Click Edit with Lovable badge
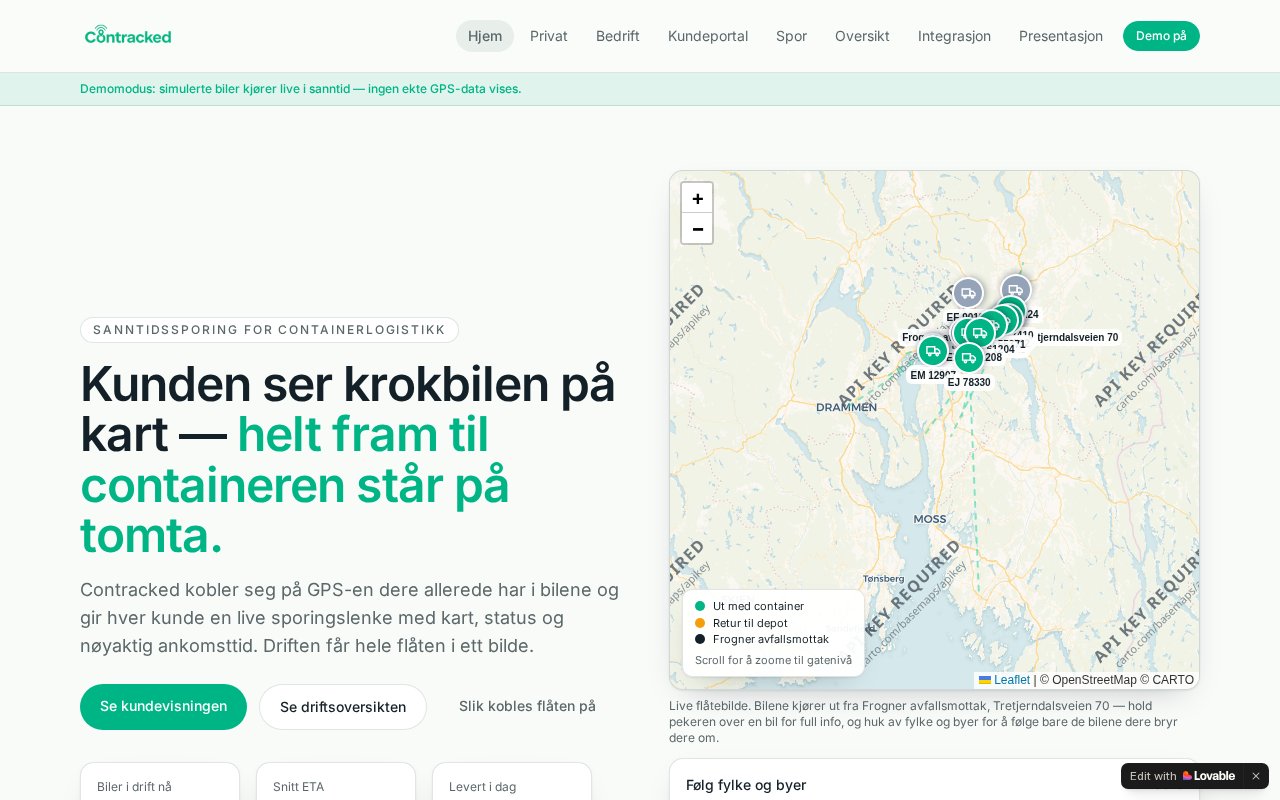This screenshot has width=1280, height=800. tap(1182, 776)
